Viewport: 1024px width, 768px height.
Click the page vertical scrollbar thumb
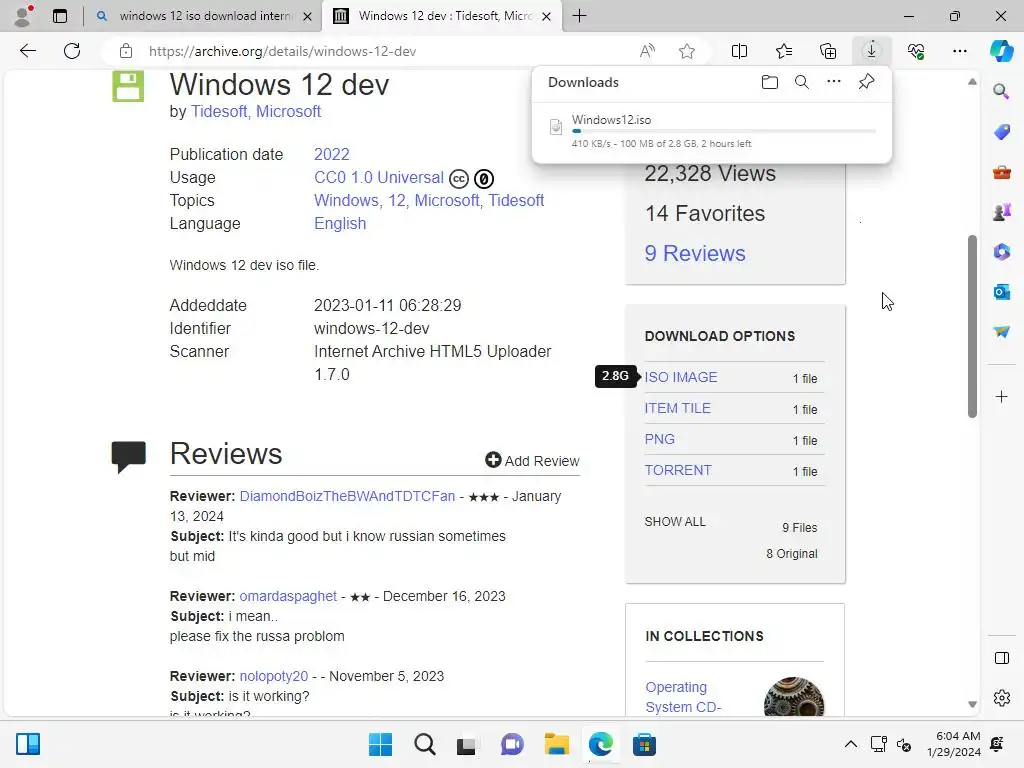click(x=972, y=326)
